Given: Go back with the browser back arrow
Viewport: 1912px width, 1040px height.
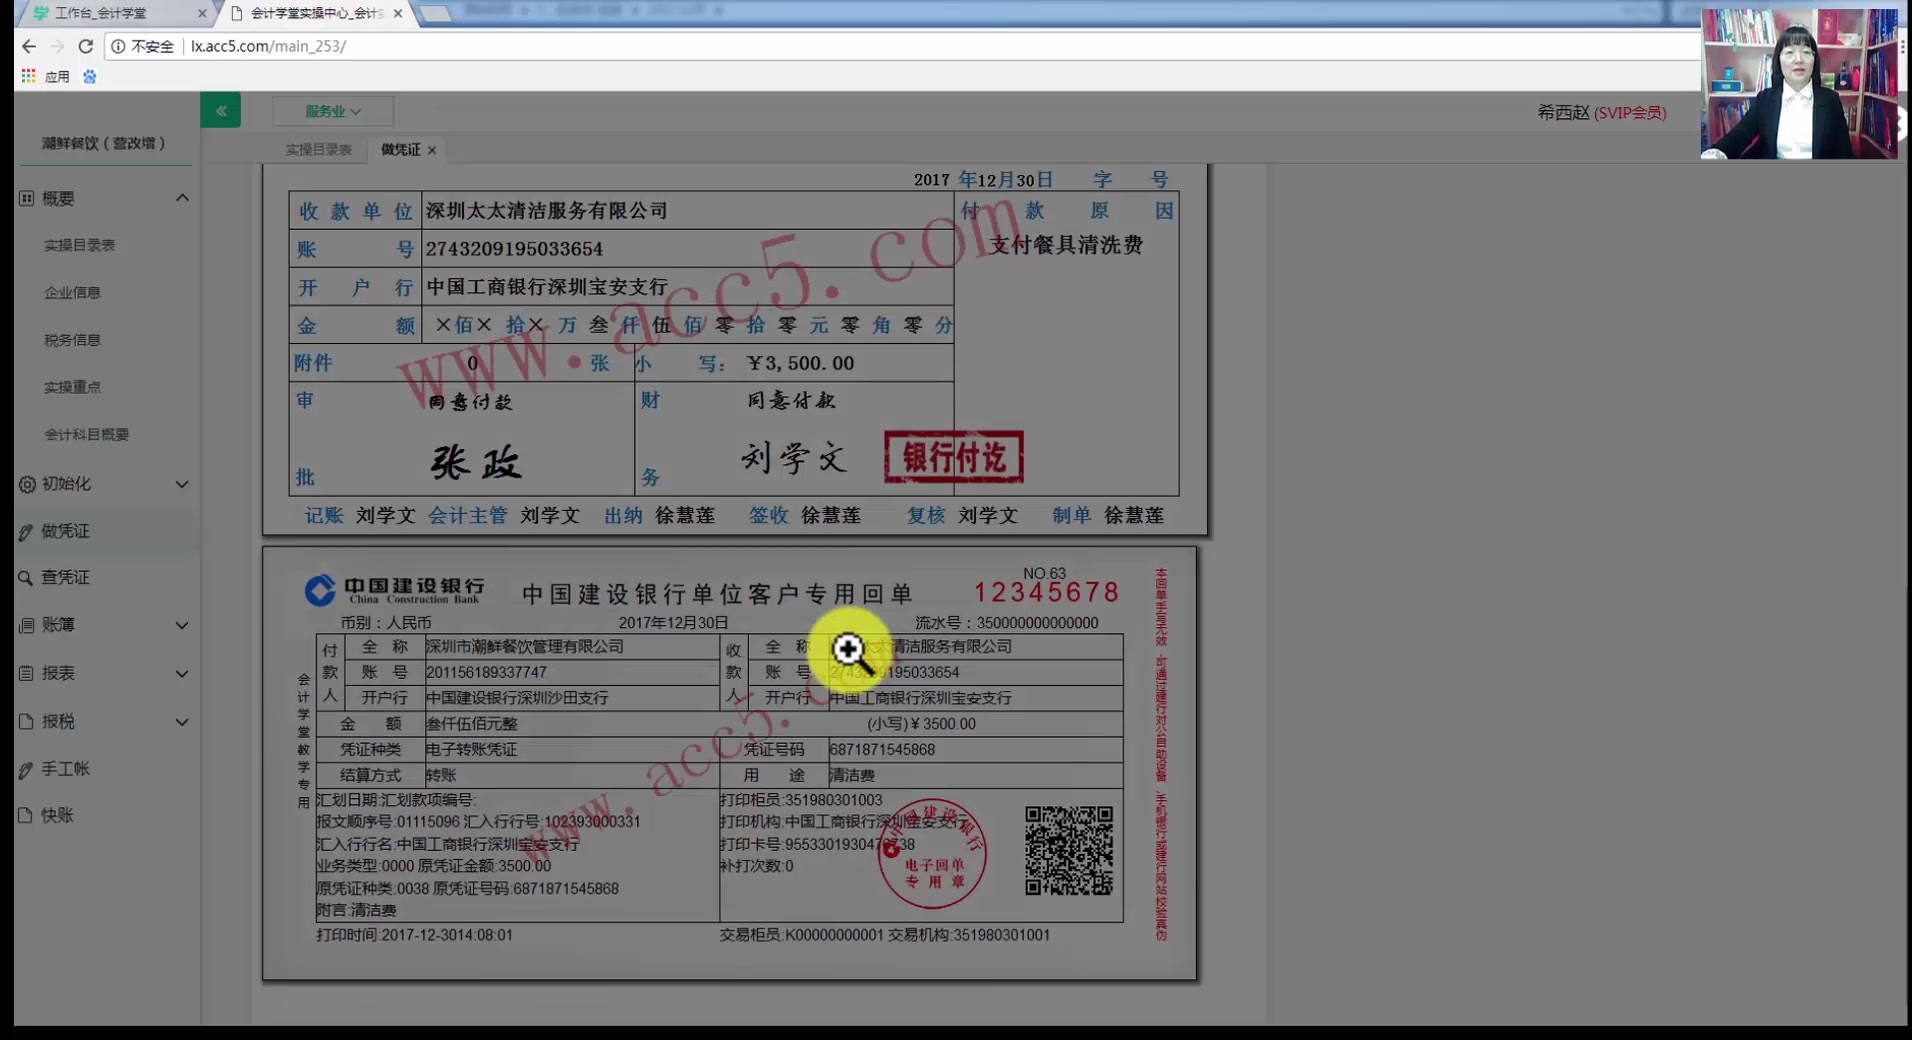Looking at the screenshot, I should click(x=29, y=46).
